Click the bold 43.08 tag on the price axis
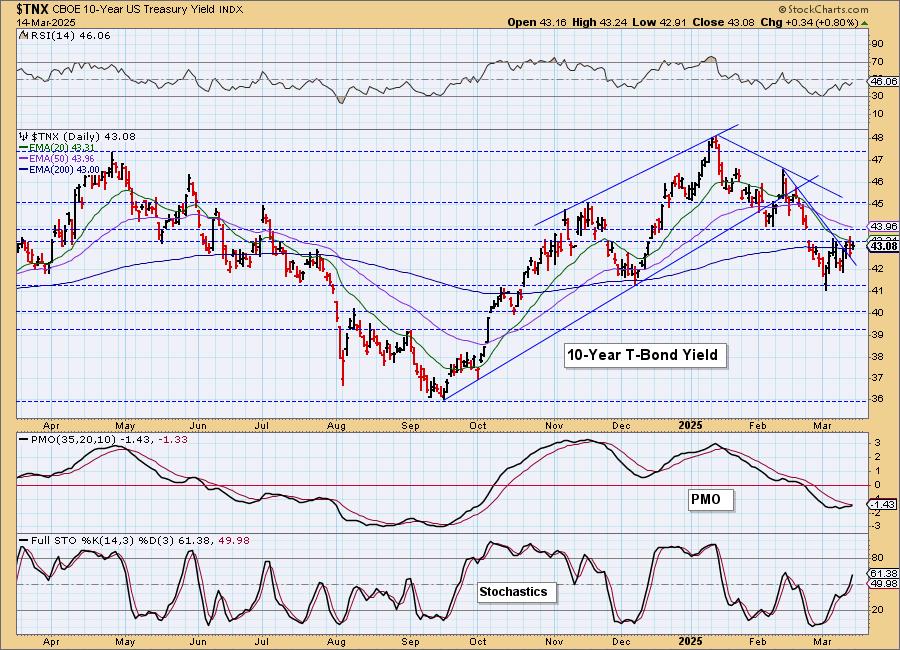Screen dimensions: 900x650 point(884,246)
